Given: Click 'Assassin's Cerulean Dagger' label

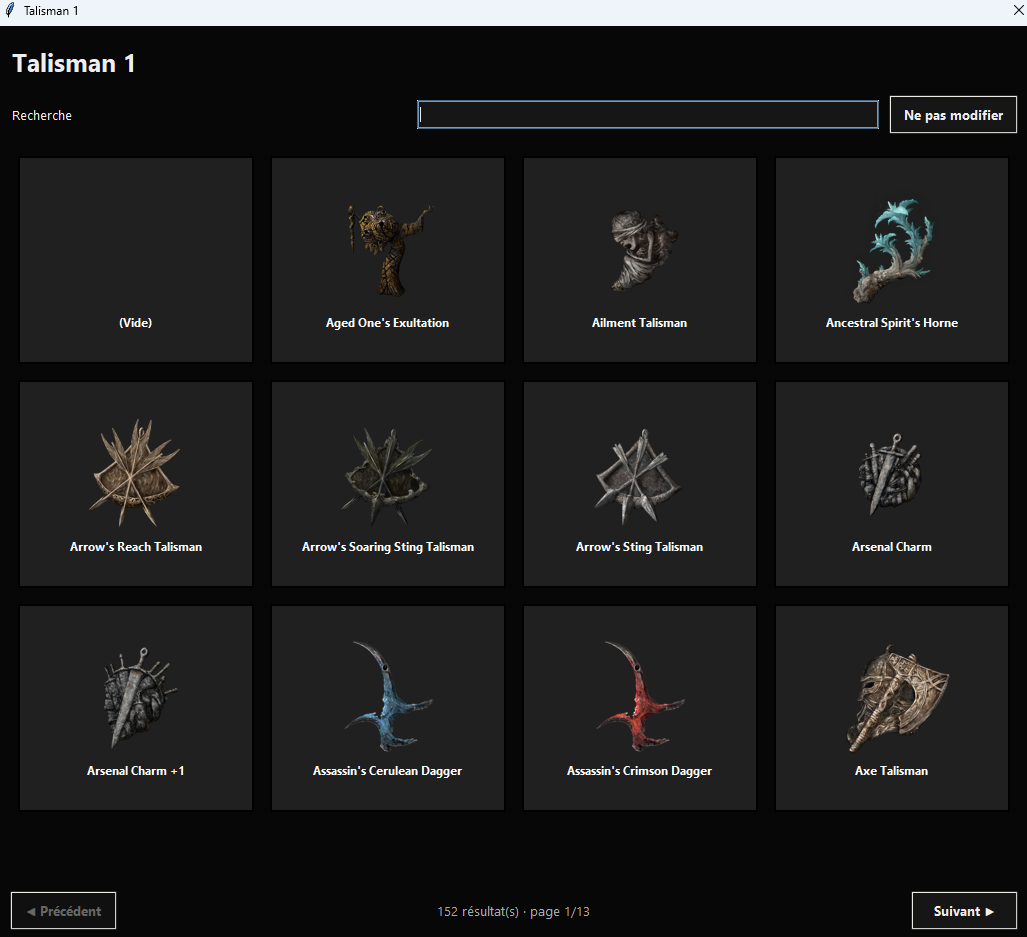Looking at the screenshot, I should click(x=388, y=771).
